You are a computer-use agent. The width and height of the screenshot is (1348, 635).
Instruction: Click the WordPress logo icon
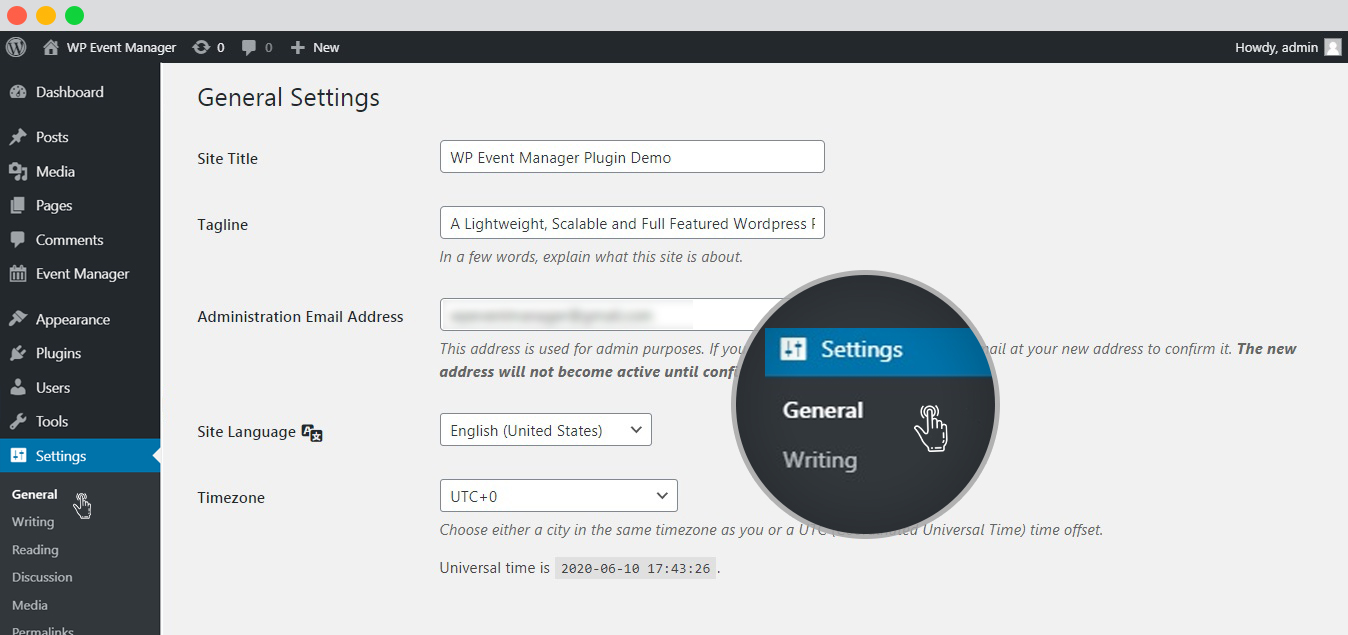point(16,47)
